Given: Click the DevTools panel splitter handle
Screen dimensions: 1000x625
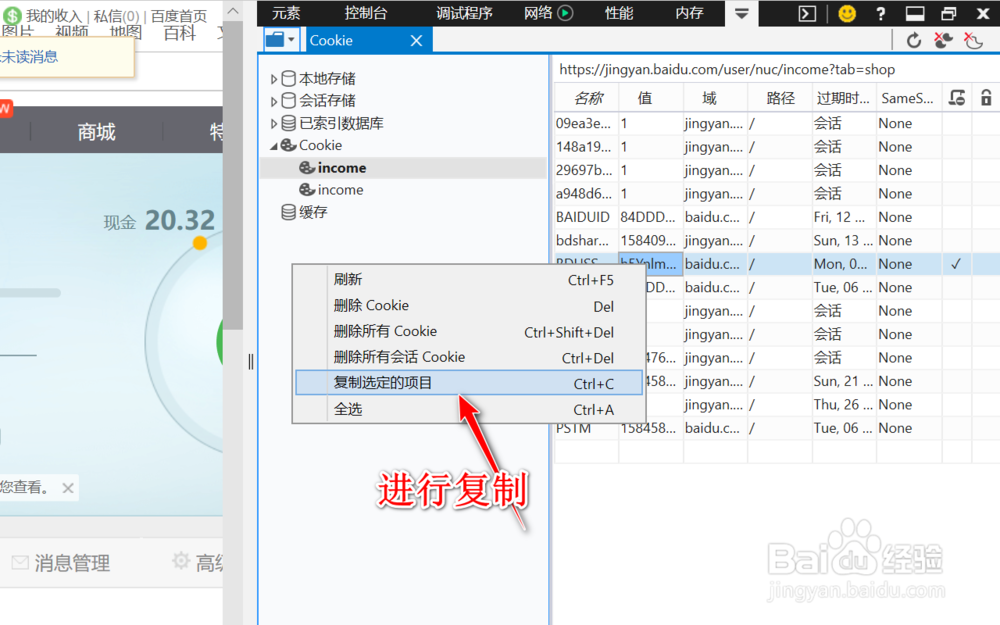Looking at the screenshot, I should tap(251, 362).
